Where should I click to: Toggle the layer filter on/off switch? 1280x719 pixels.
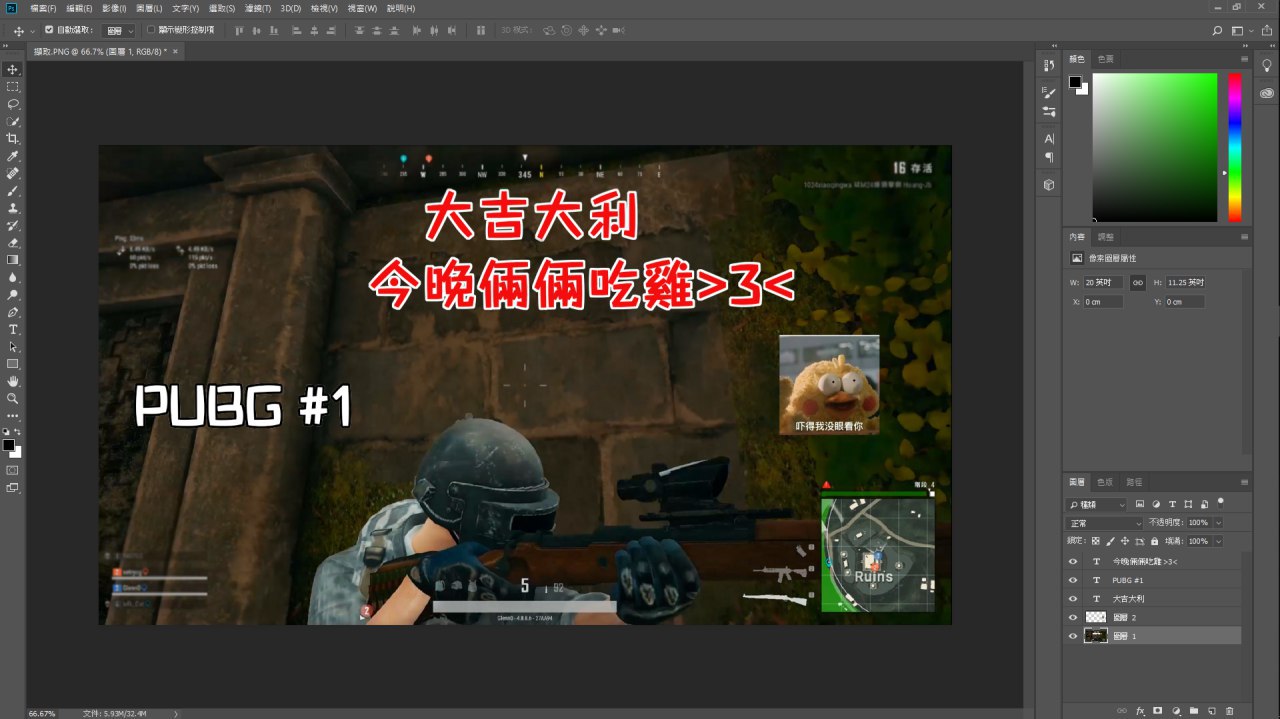pos(1221,502)
